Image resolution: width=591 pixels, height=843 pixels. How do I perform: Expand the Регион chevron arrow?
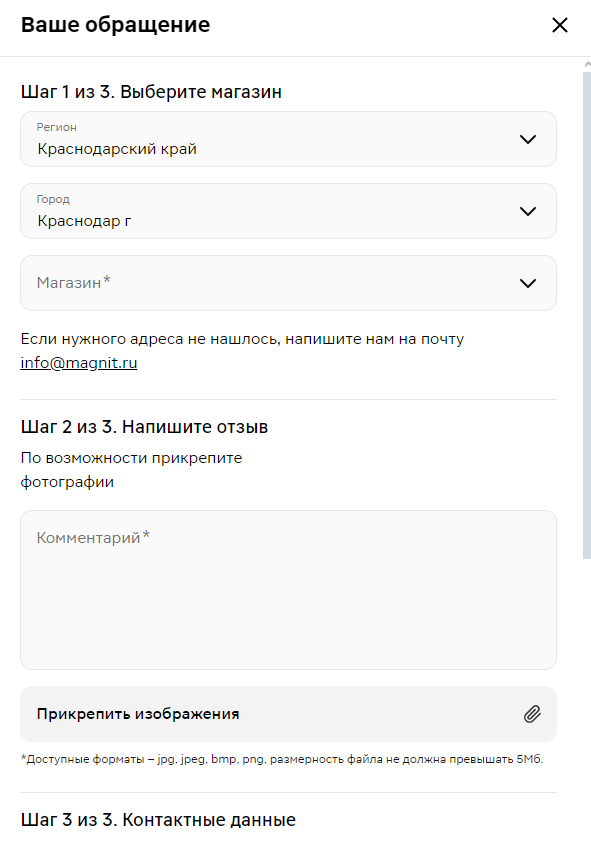click(x=528, y=139)
